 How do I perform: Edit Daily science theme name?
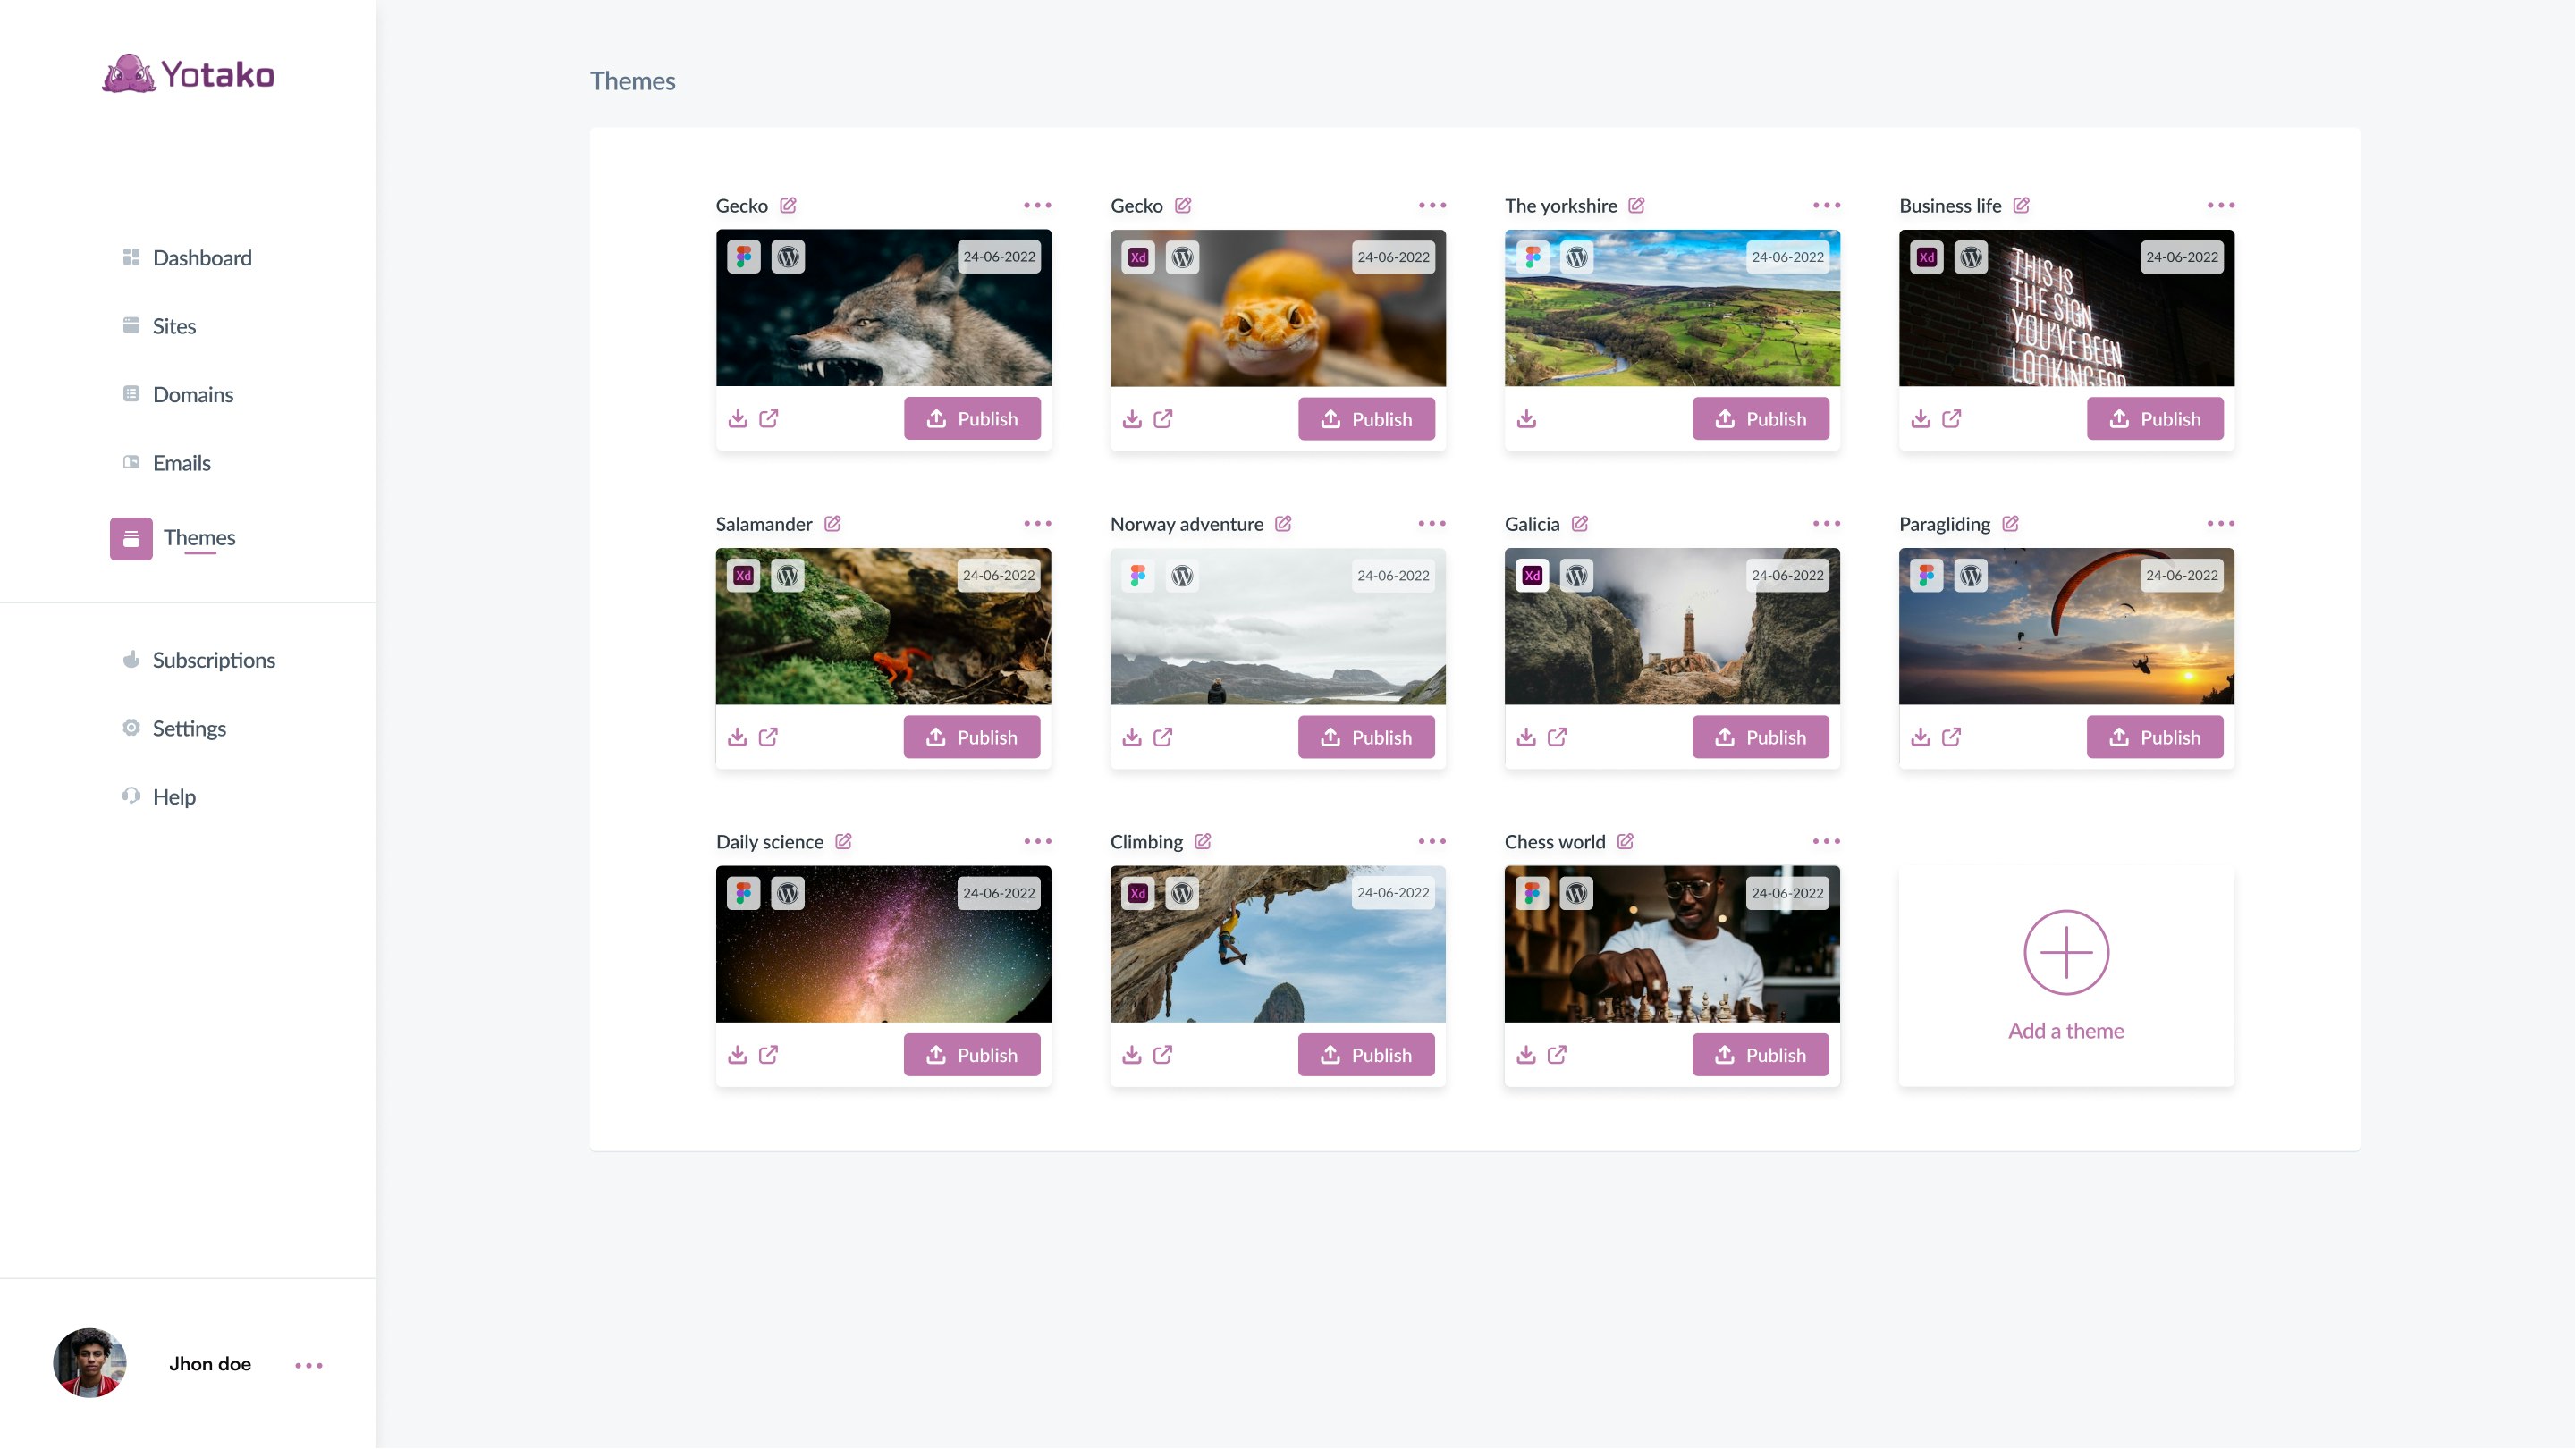(843, 841)
